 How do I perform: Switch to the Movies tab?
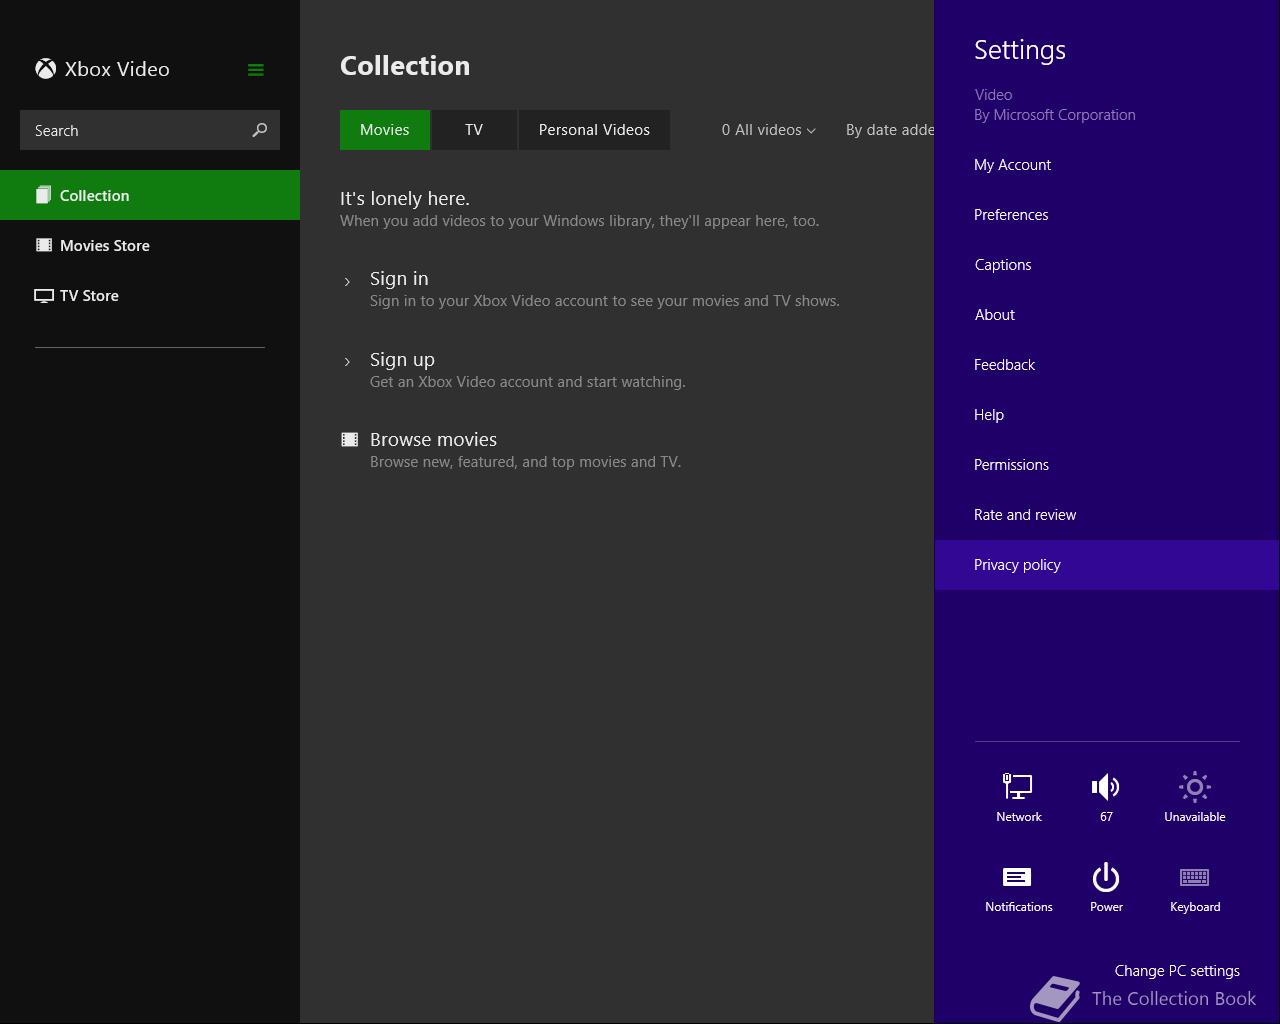[x=385, y=130]
